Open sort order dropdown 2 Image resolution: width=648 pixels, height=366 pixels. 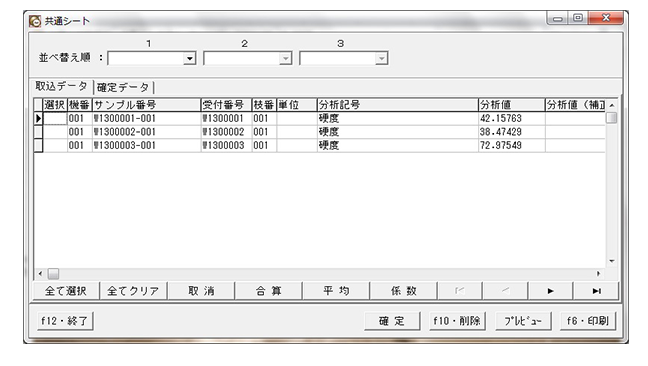[x=286, y=58]
